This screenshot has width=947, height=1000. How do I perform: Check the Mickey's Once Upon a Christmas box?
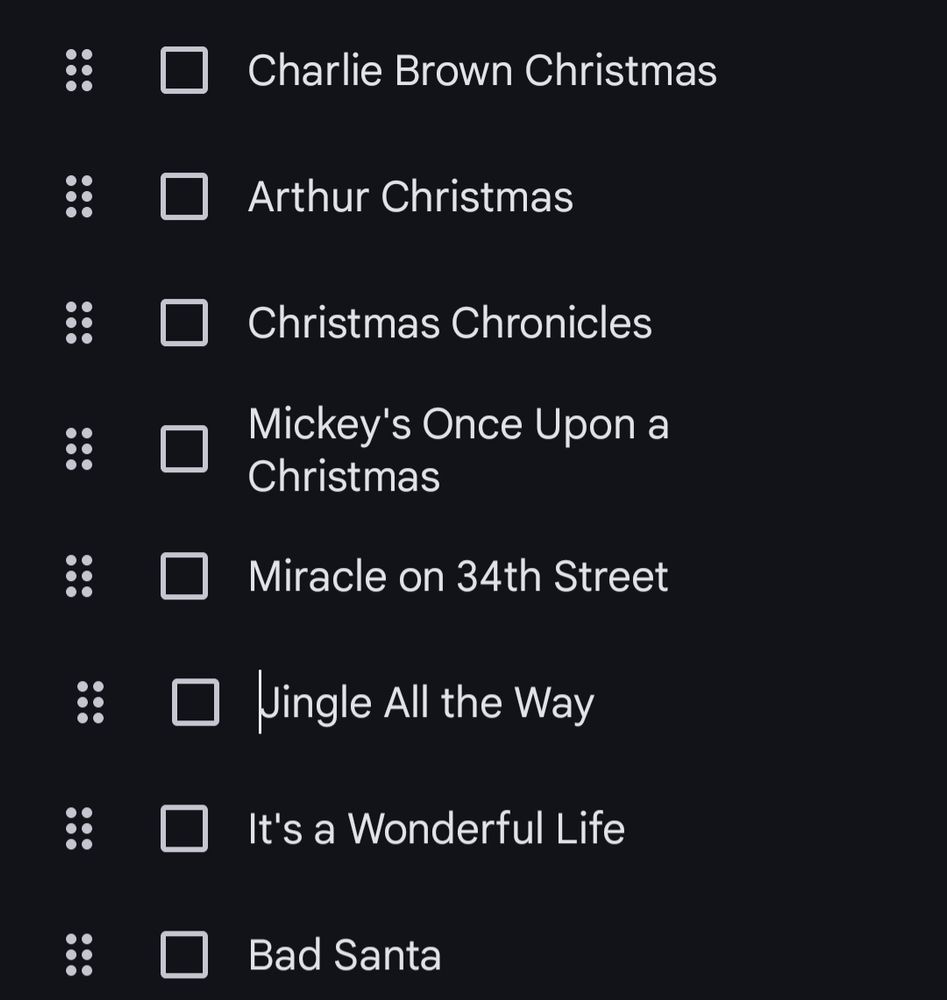[184, 449]
